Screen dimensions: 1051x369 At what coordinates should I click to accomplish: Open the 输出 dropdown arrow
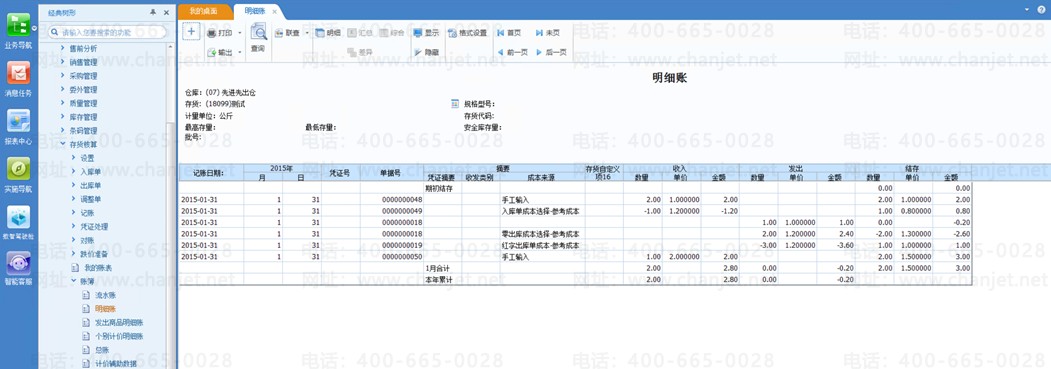point(240,52)
